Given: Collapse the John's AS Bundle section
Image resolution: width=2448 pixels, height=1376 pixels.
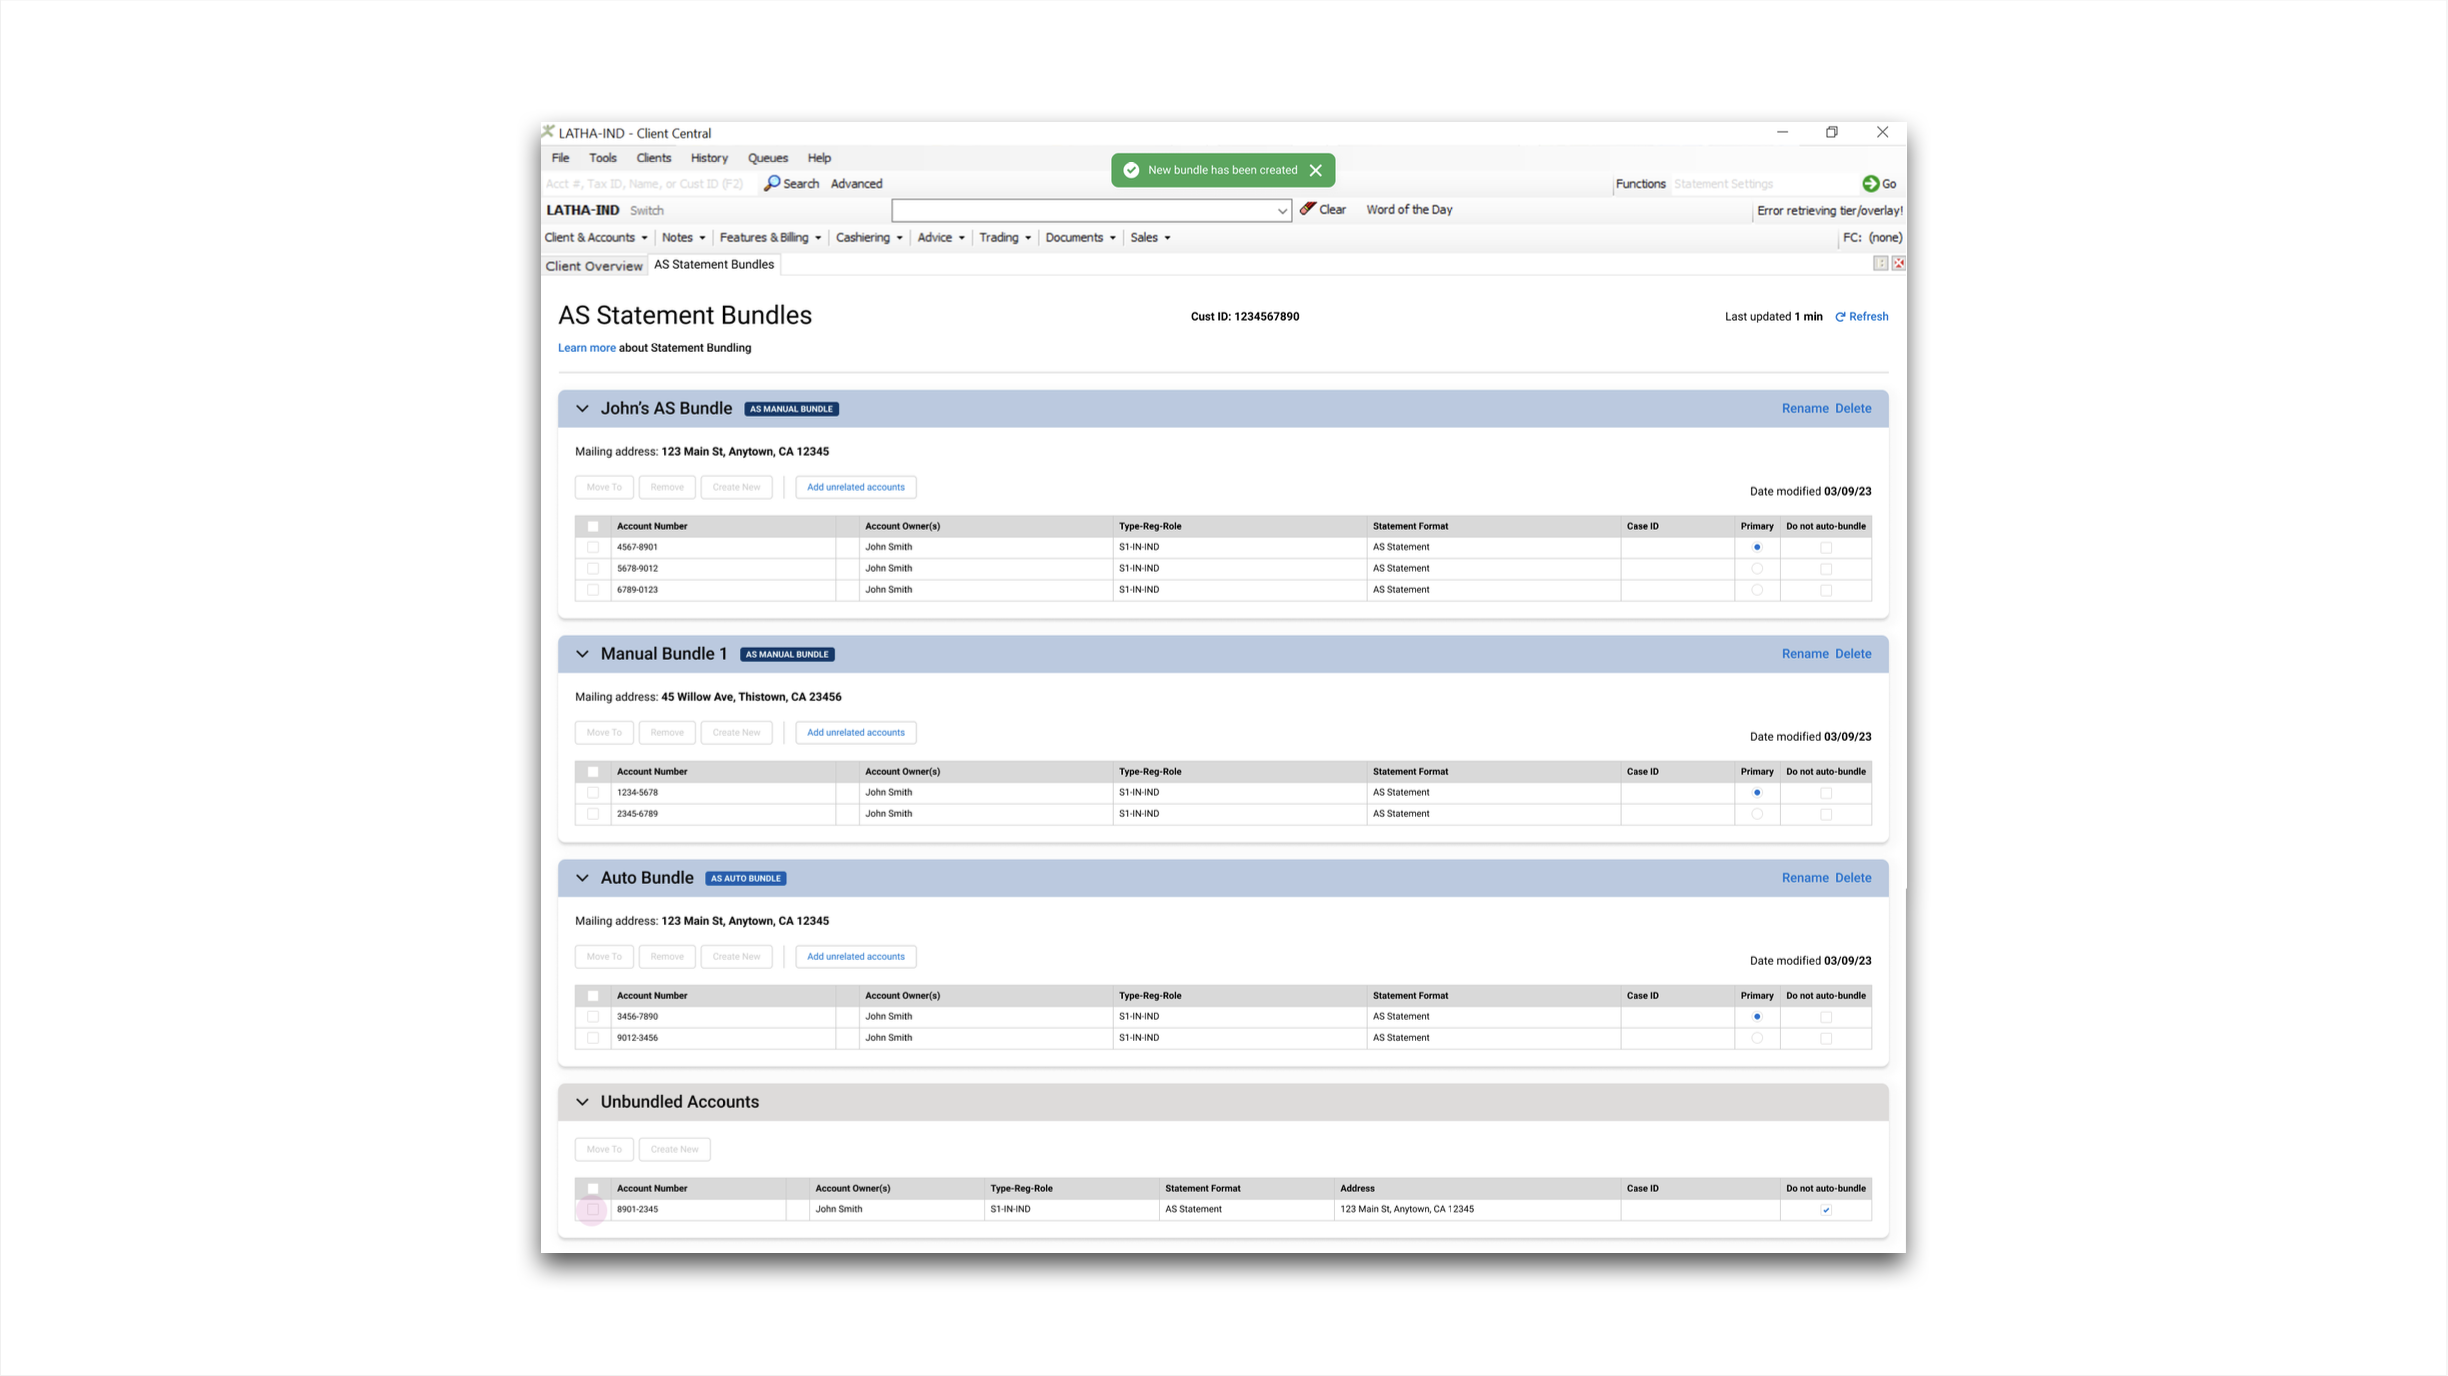Looking at the screenshot, I should [582, 408].
